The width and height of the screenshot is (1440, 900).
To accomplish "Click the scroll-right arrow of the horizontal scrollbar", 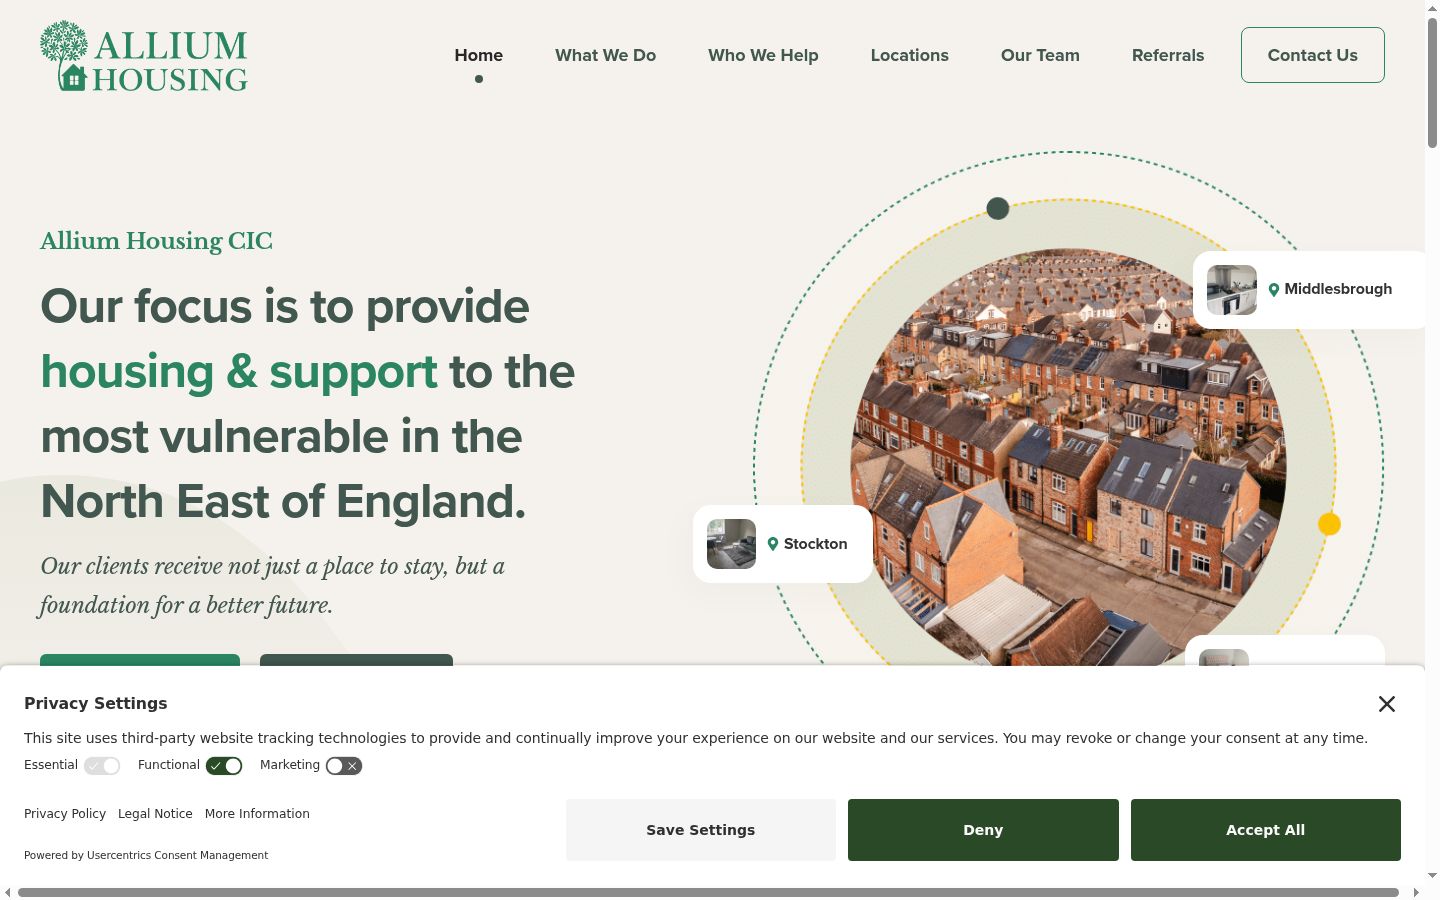I will (x=1416, y=892).
